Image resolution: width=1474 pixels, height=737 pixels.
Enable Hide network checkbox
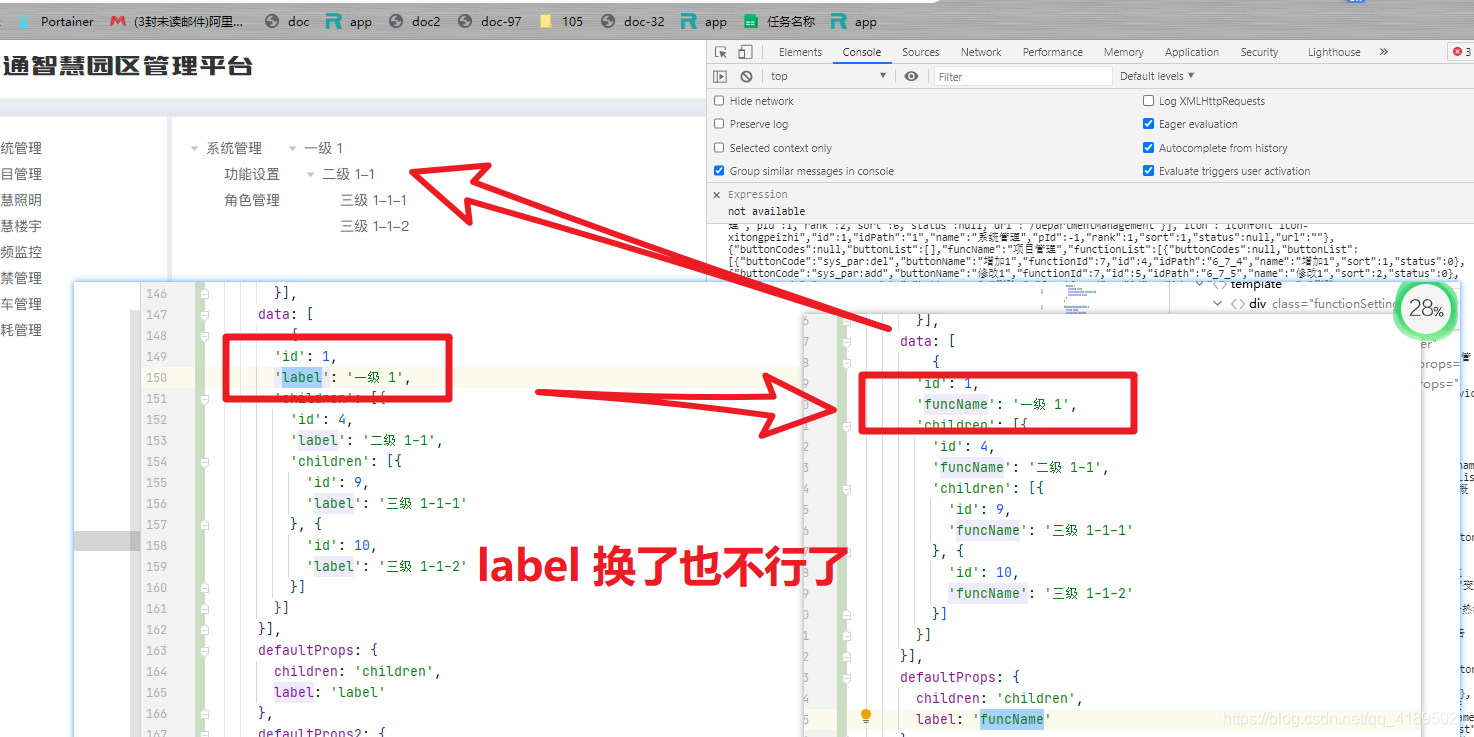(719, 101)
